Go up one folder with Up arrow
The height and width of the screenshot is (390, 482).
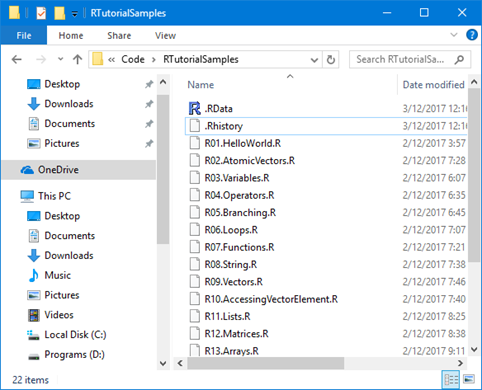77,60
